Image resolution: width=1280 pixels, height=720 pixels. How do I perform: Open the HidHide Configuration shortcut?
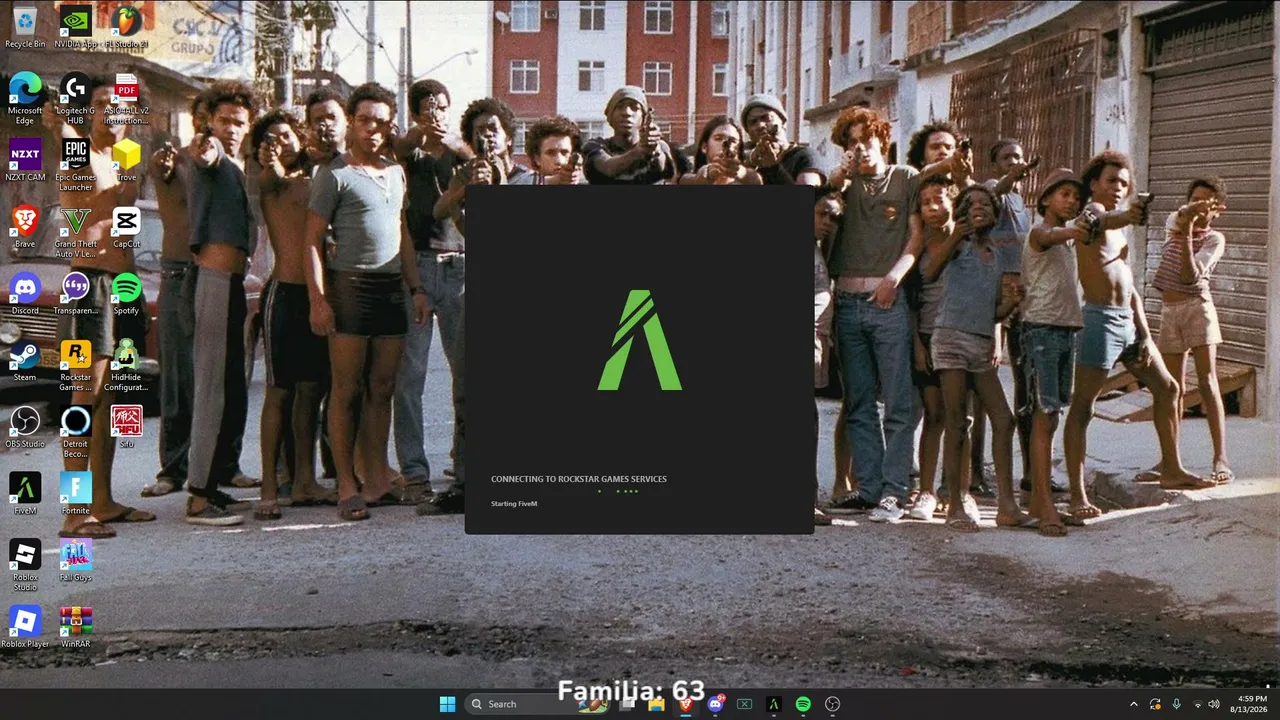coord(126,366)
